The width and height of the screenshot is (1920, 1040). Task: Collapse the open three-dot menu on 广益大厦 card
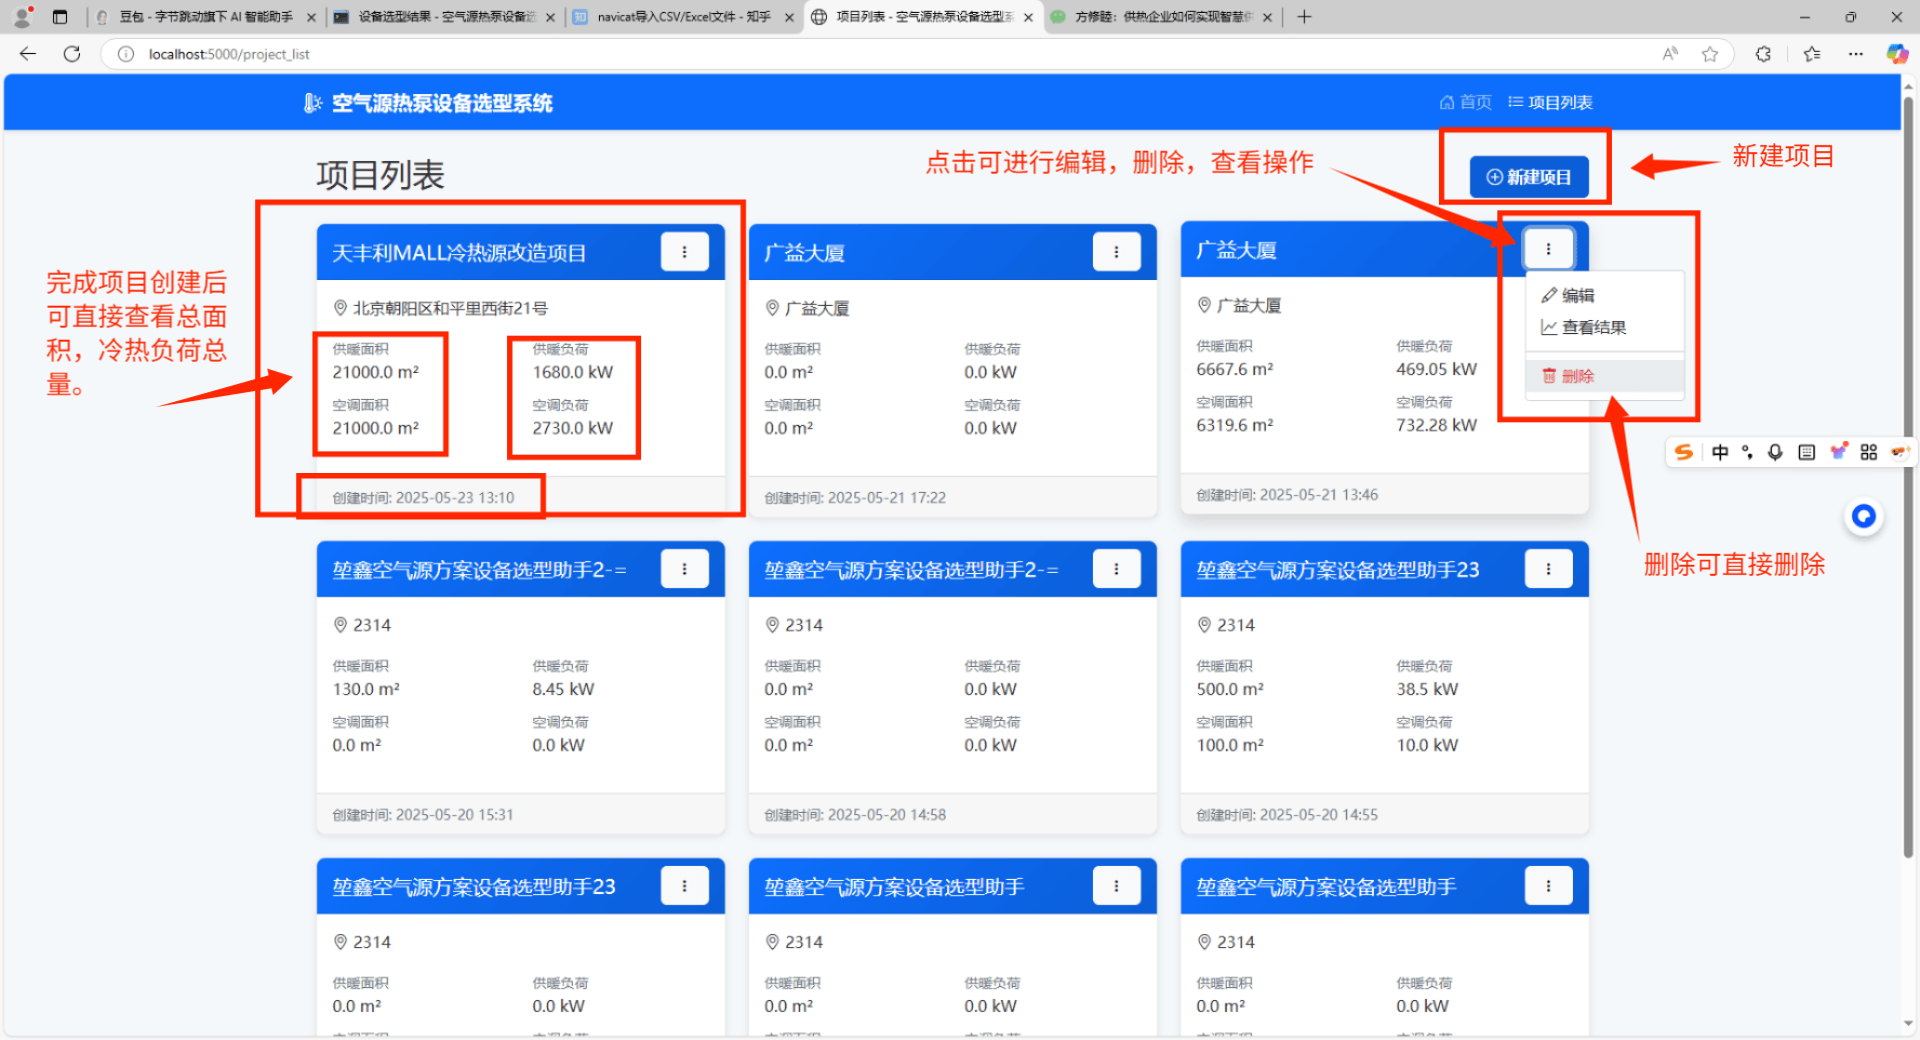1548,249
